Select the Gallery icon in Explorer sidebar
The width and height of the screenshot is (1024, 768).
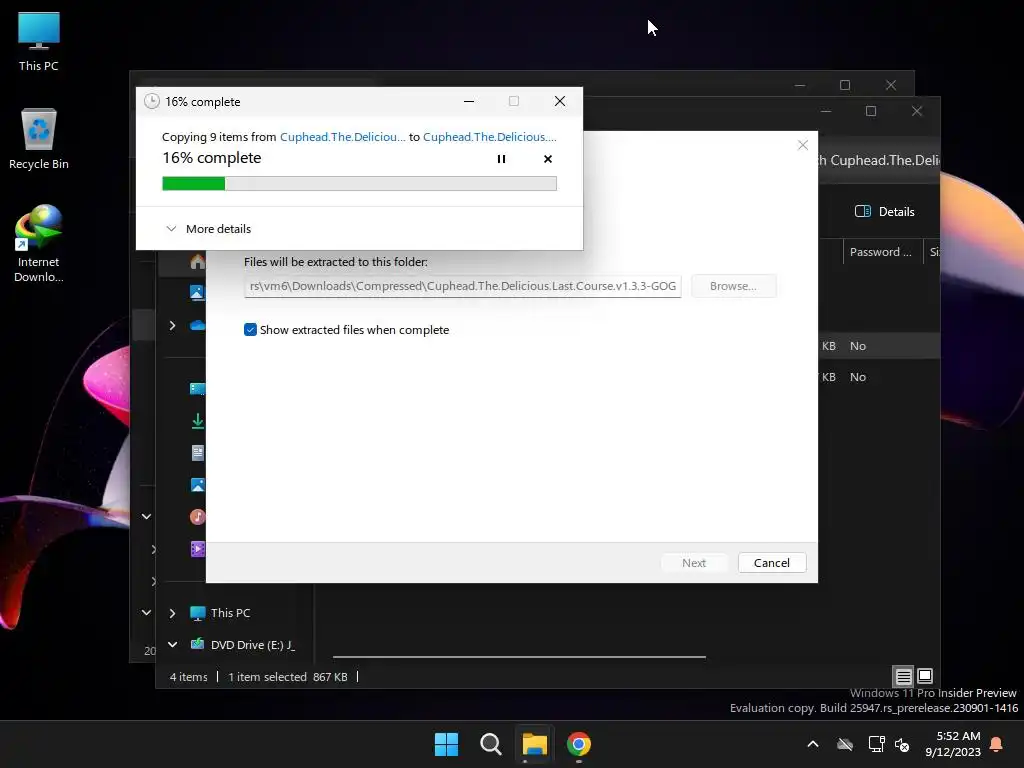[197, 293]
